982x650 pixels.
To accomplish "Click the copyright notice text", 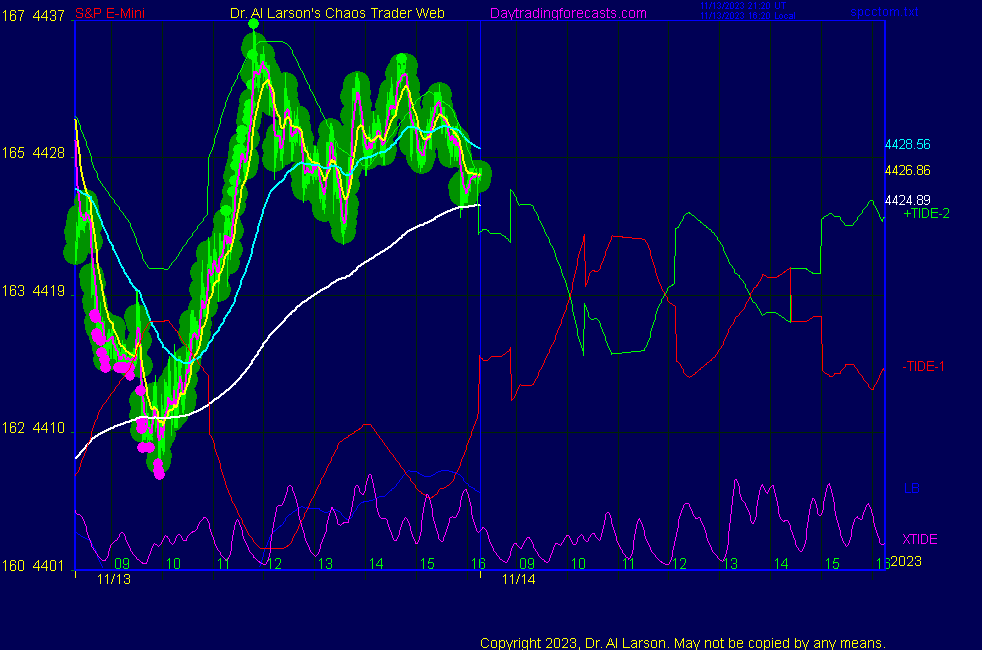I will 683,643.
